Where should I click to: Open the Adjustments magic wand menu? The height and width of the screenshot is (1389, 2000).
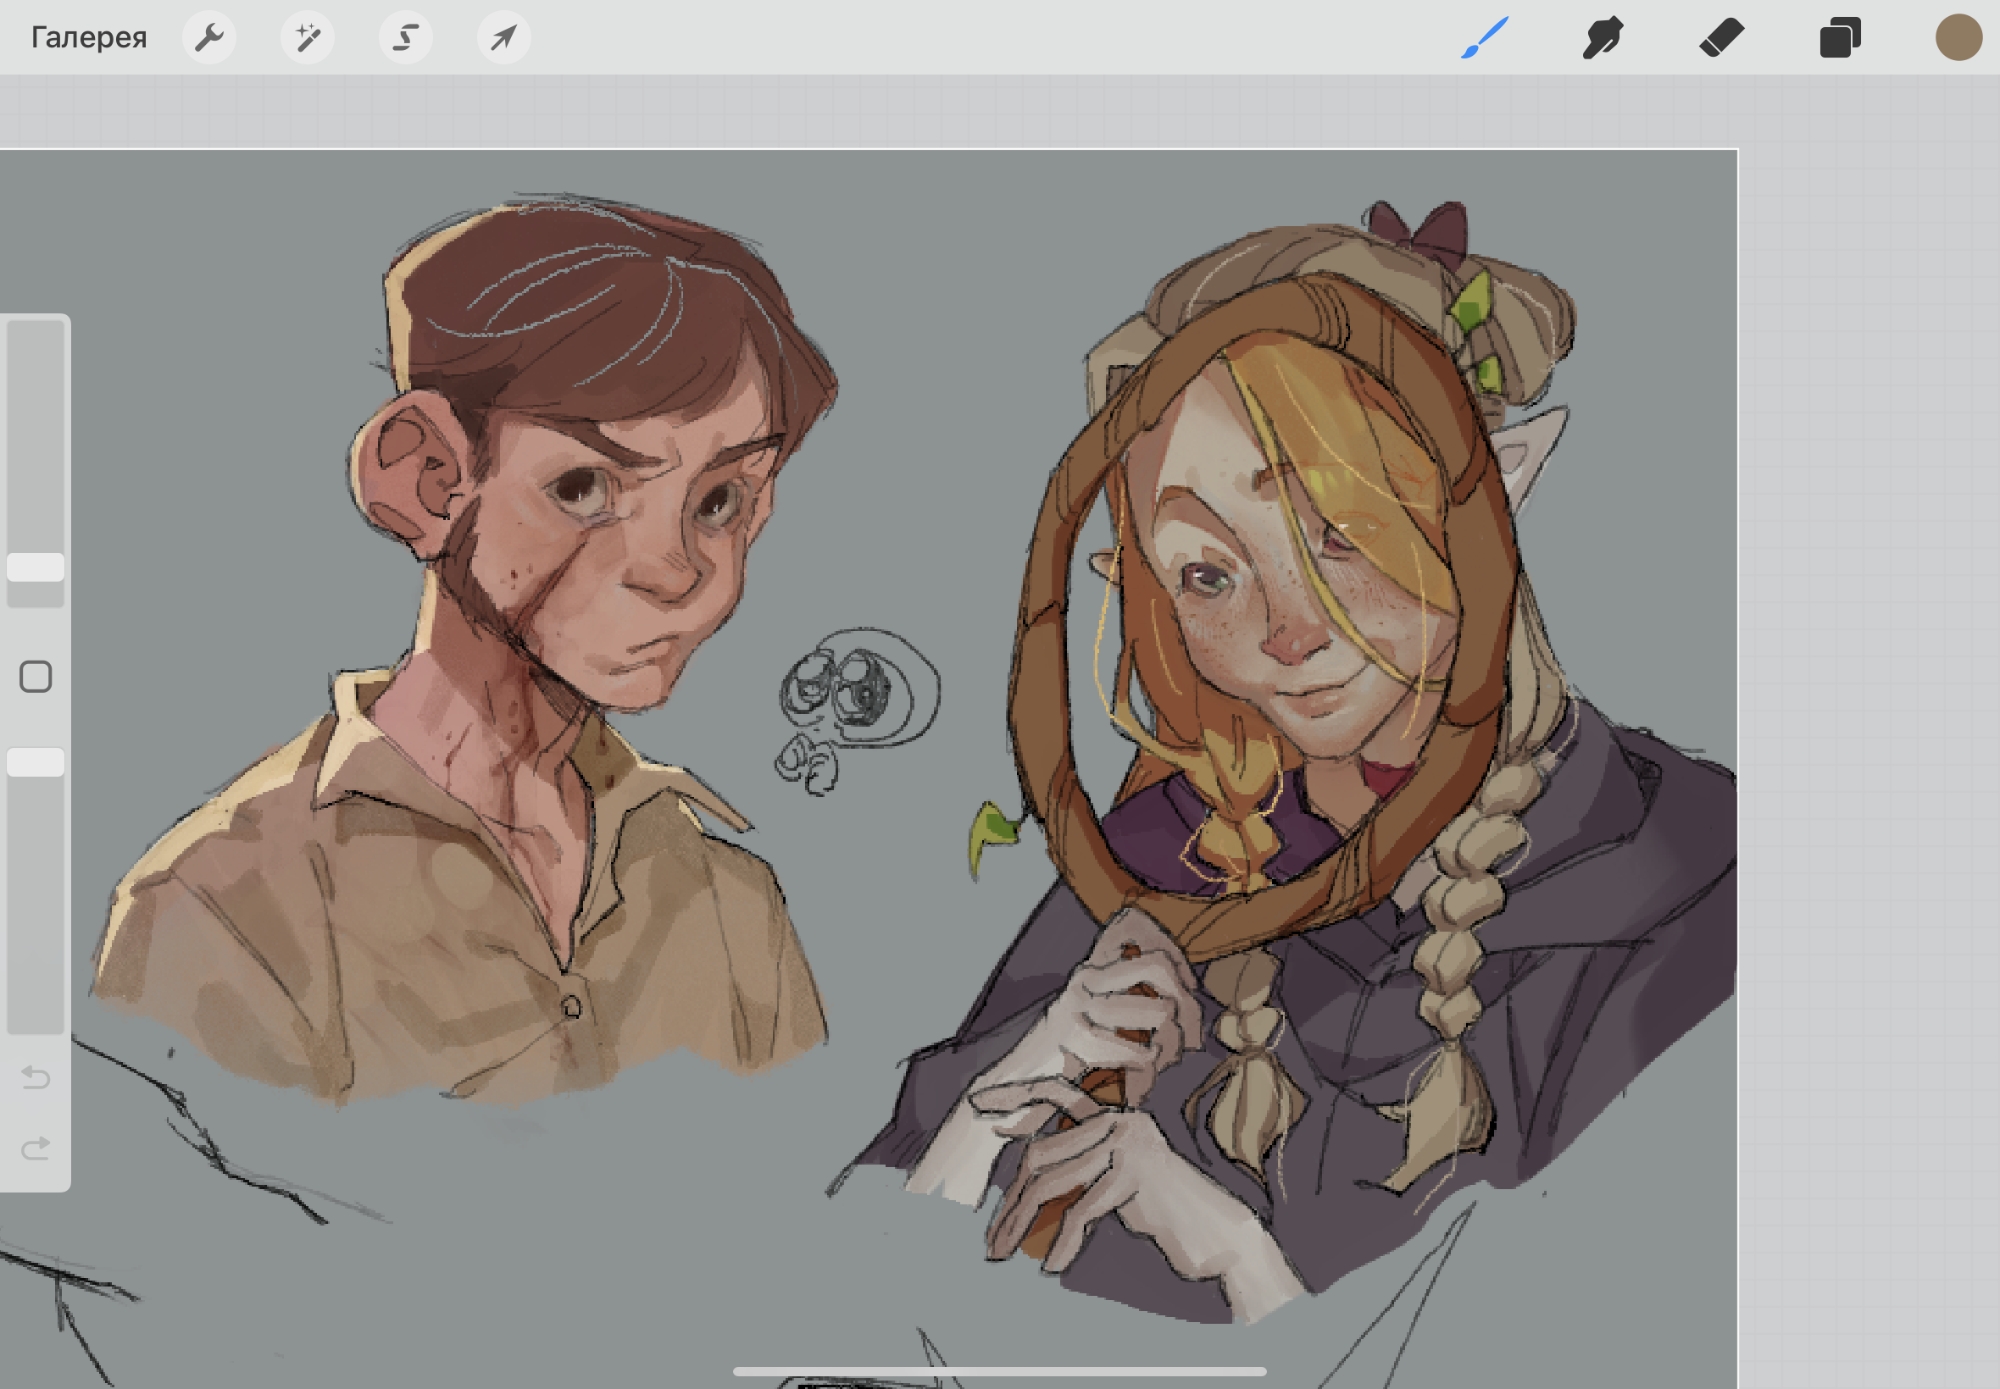click(307, 38)
